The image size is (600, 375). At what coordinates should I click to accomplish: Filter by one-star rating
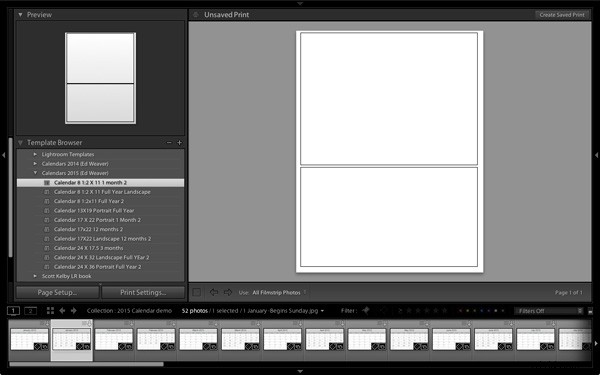pos(409,311)
